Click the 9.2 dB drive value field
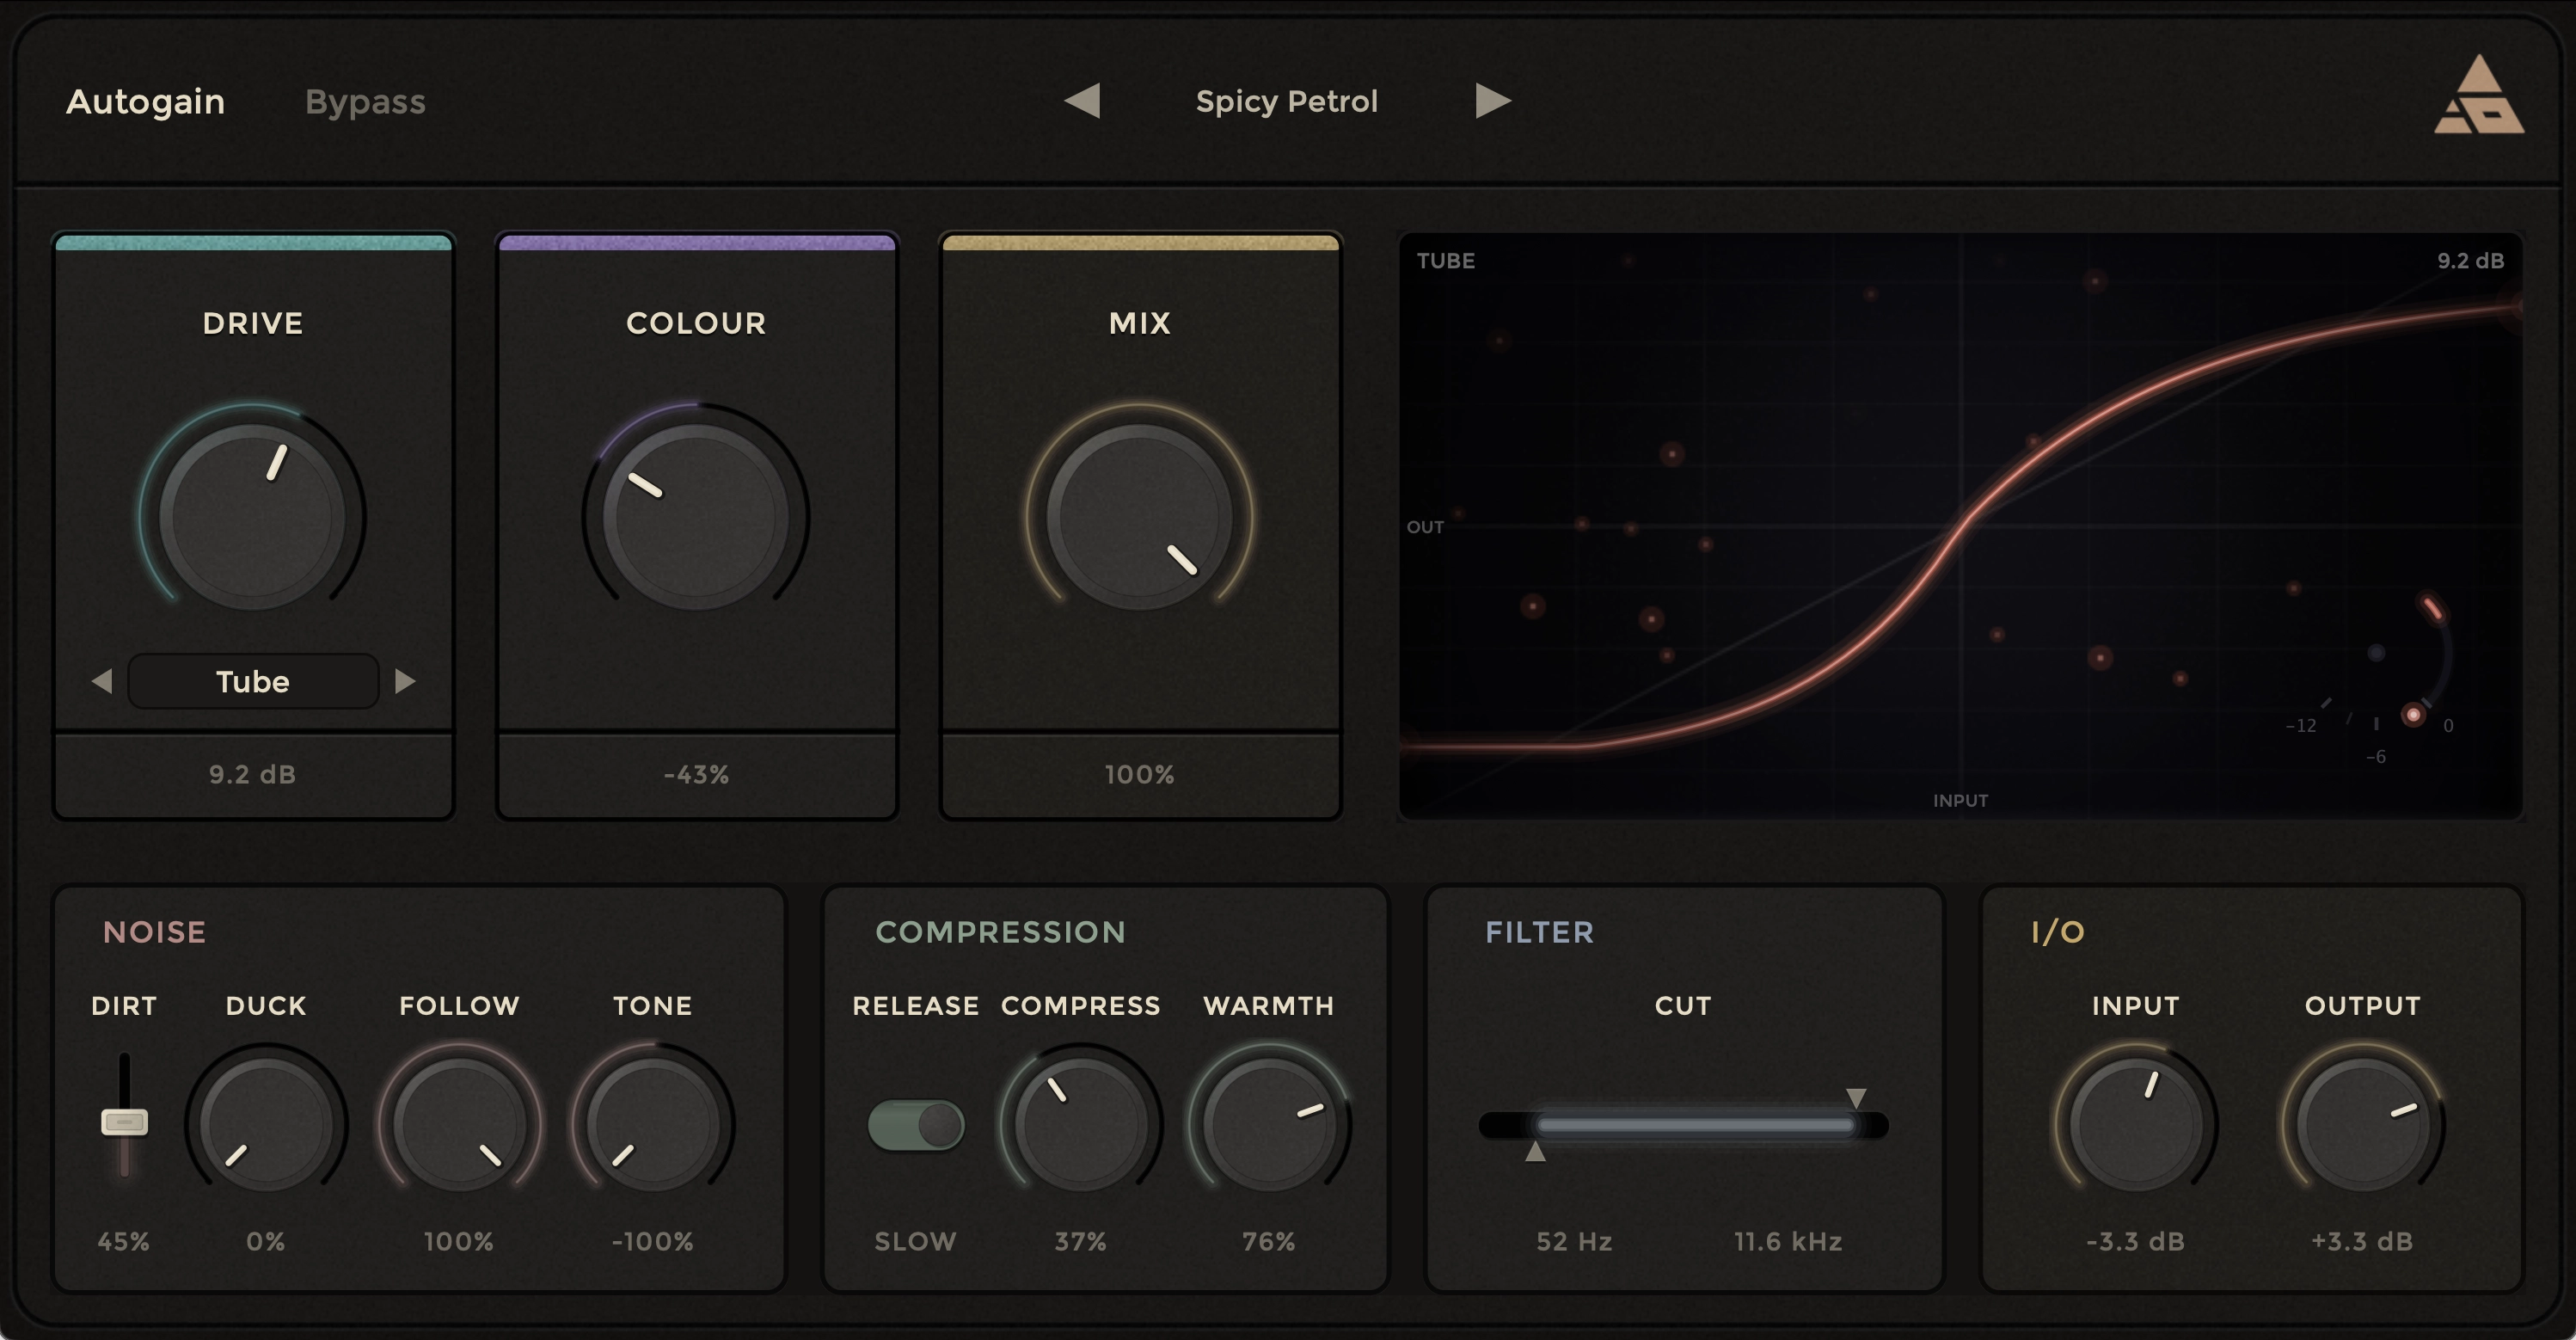The width and height of the screenshot is (2576, 1340). (x=252, y=774)
